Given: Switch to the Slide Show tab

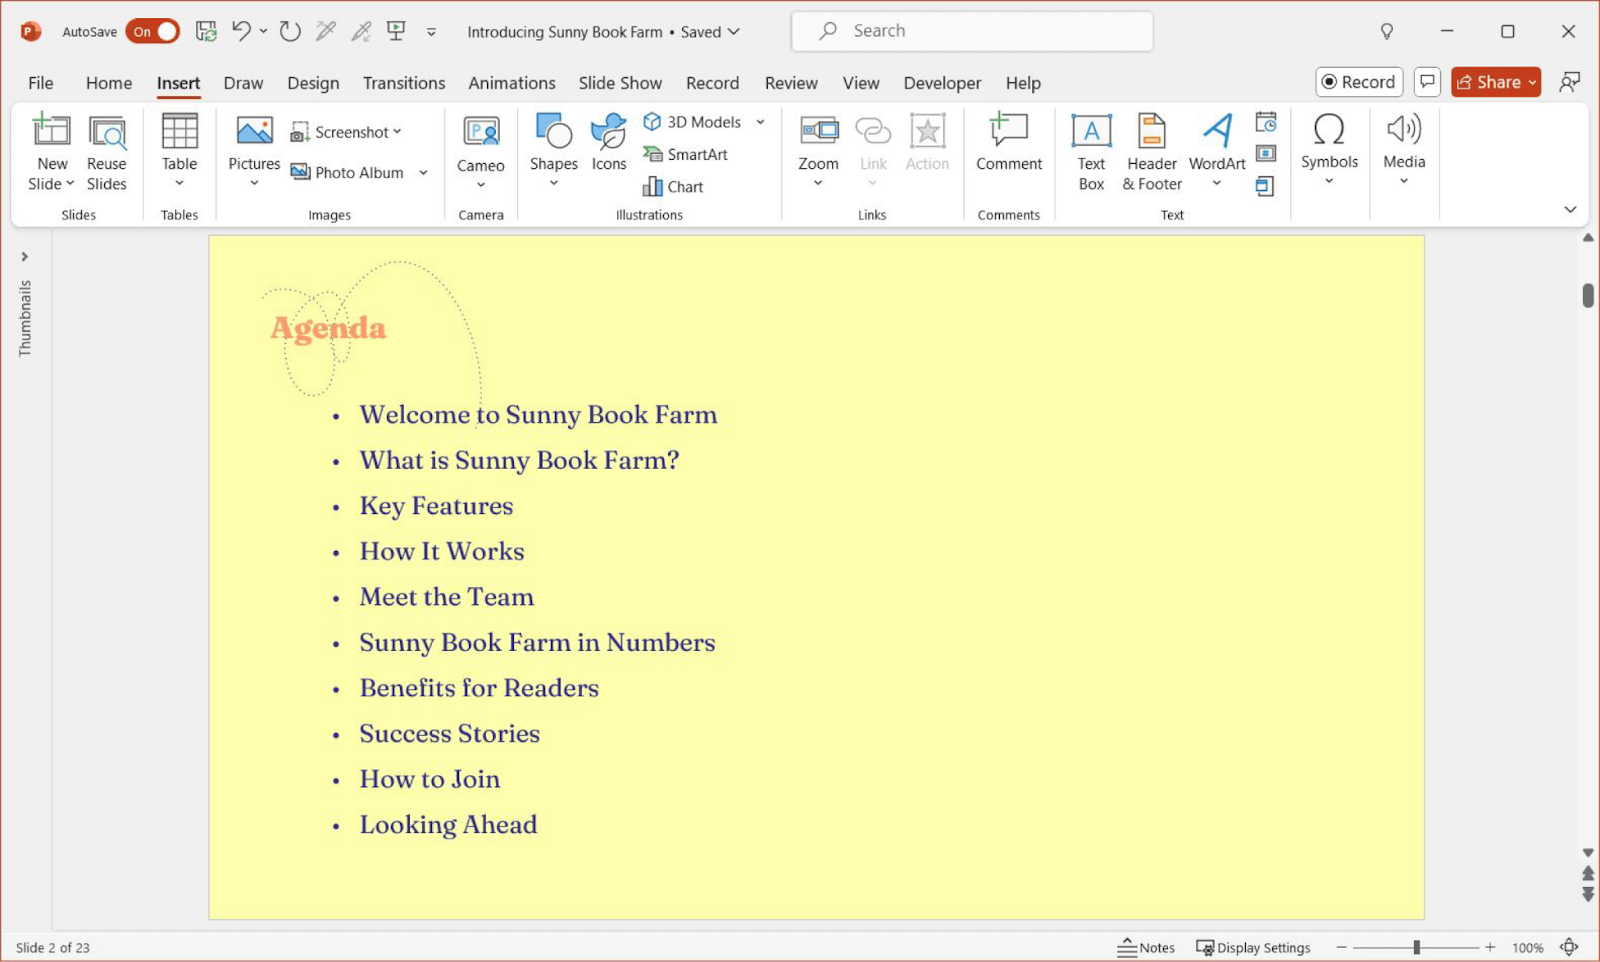Looking at the screenshot, I should click(620, 83).
